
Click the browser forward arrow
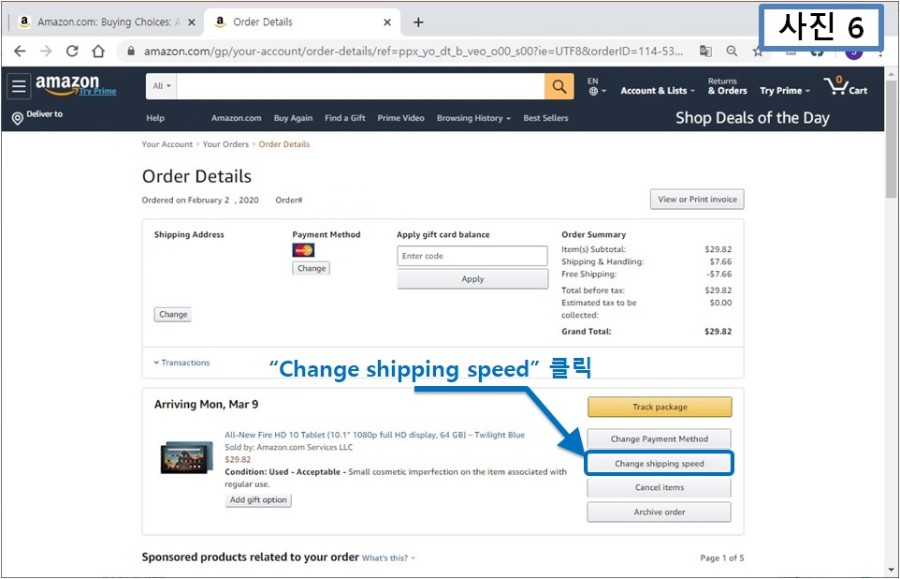pos(46,51)
